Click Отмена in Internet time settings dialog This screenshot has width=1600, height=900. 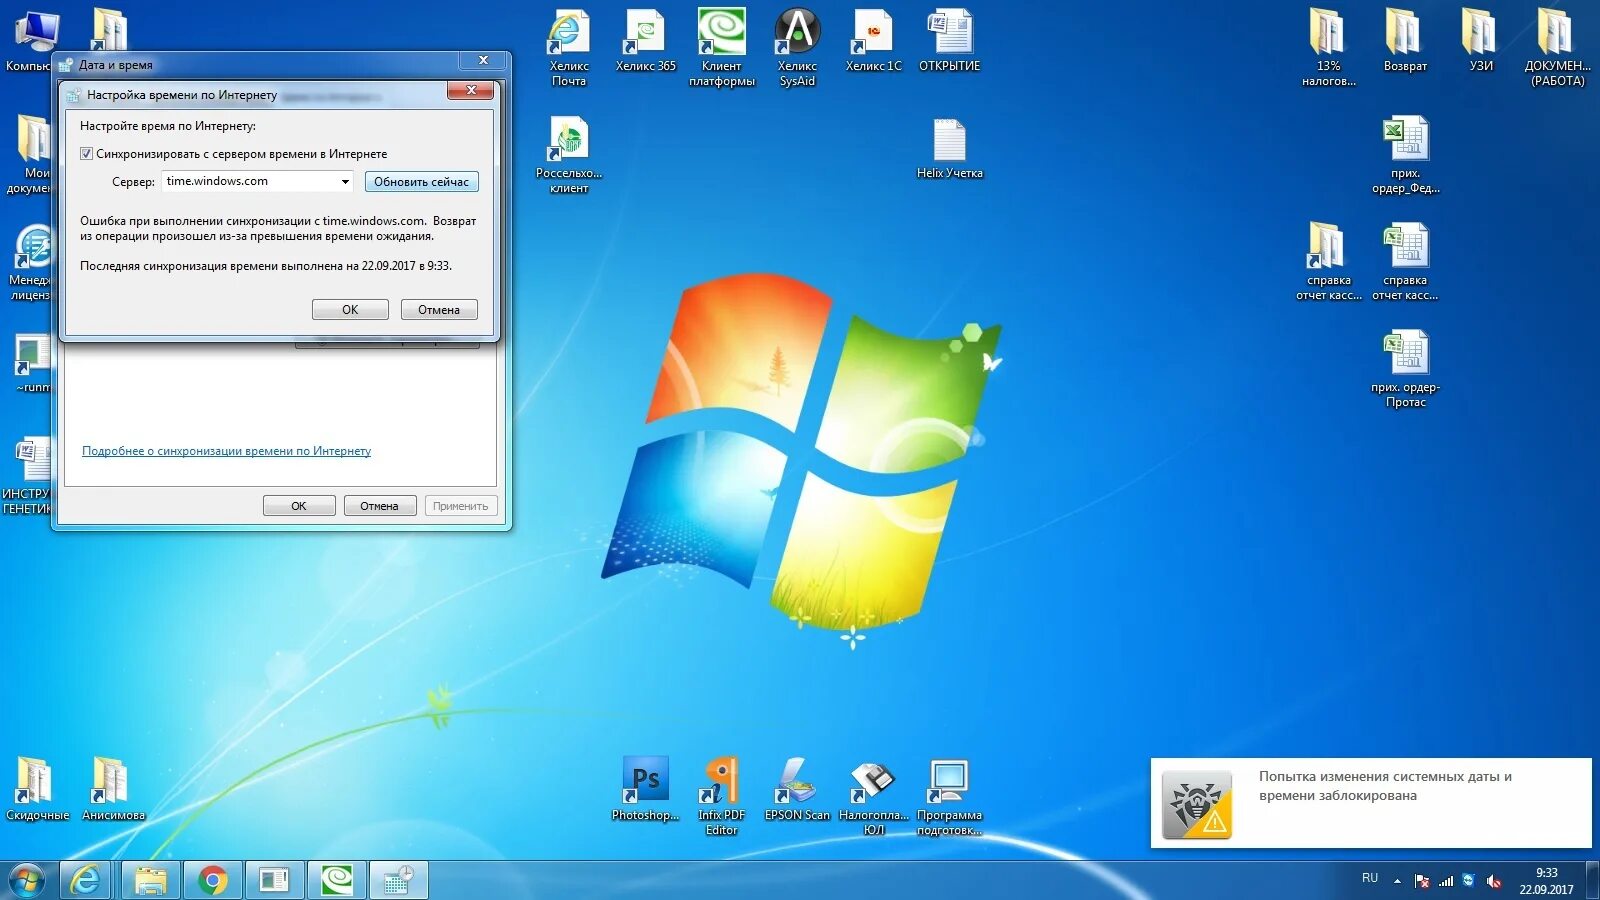(x=439, y=310)
